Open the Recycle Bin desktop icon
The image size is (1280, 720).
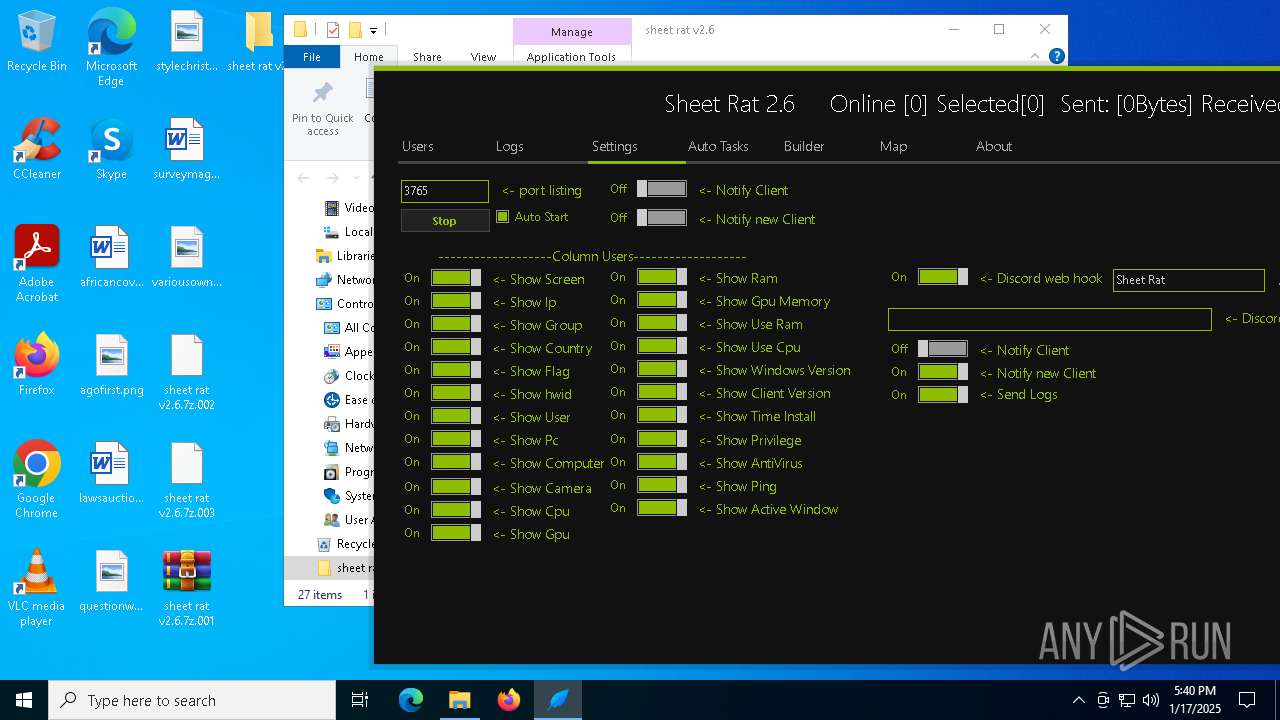coord(37,42)
